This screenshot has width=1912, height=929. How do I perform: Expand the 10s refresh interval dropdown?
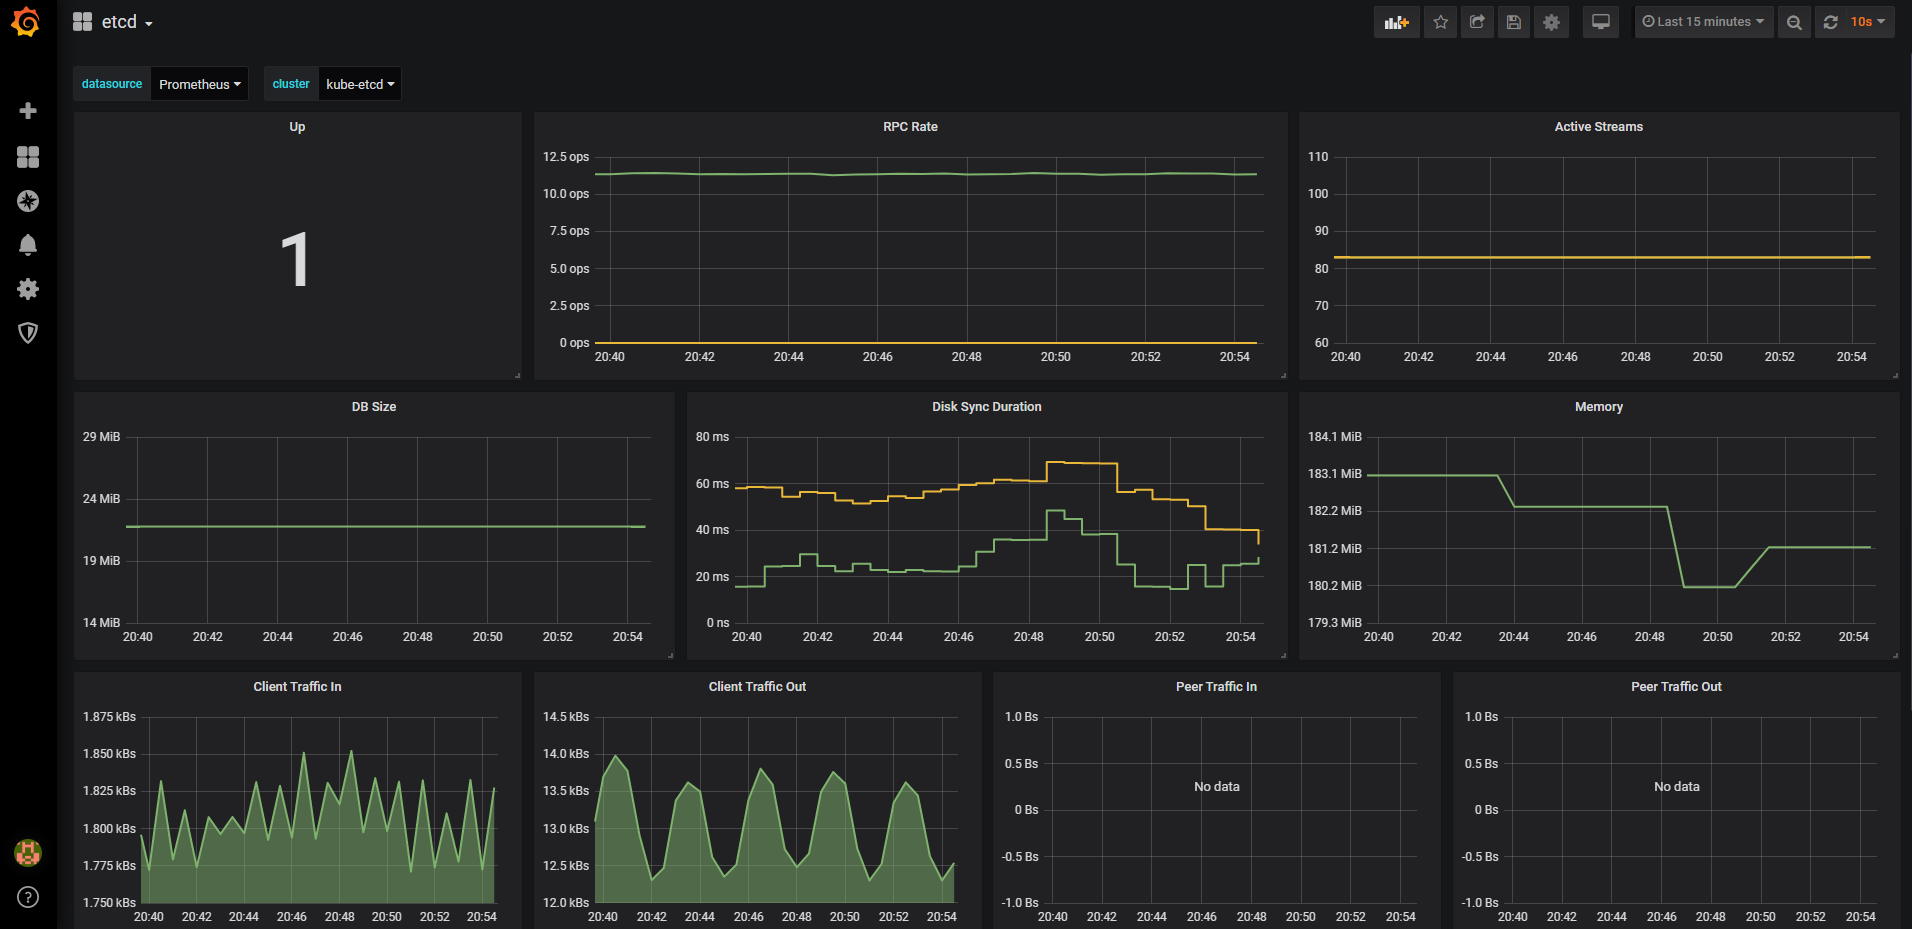tap(1866, 22)
